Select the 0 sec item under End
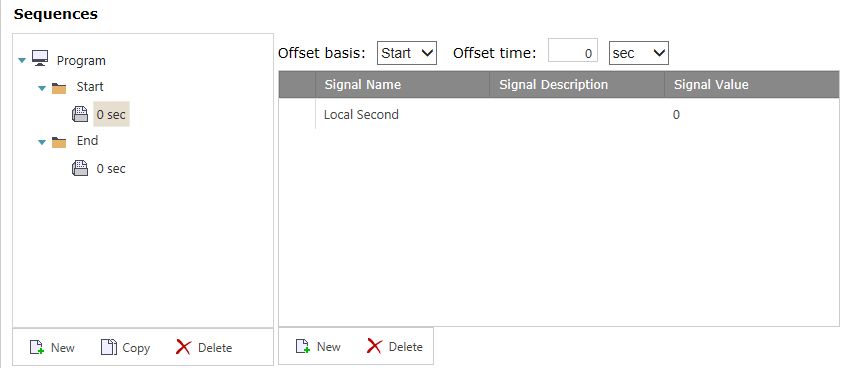This screenshot has width=851, height=368. (x=111, y=169)
